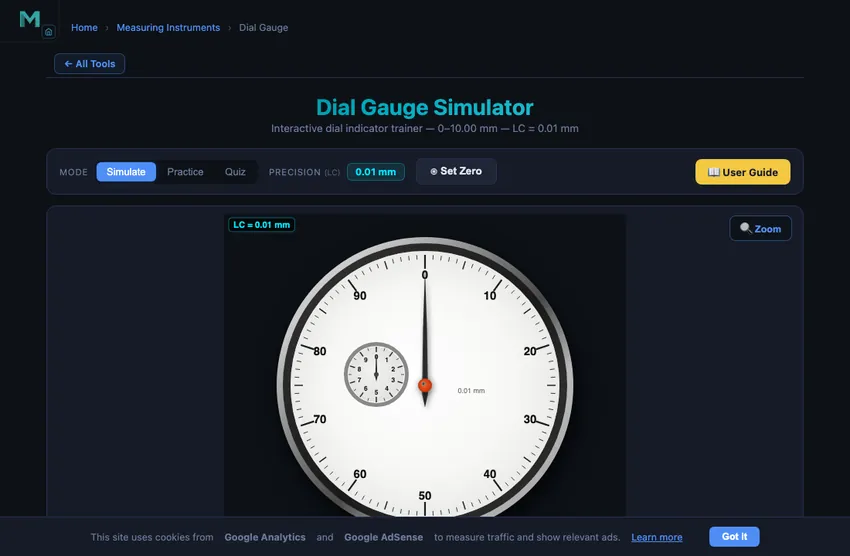Click the 10 mark on main dial
850x556 pixels.
pos(490,296)
